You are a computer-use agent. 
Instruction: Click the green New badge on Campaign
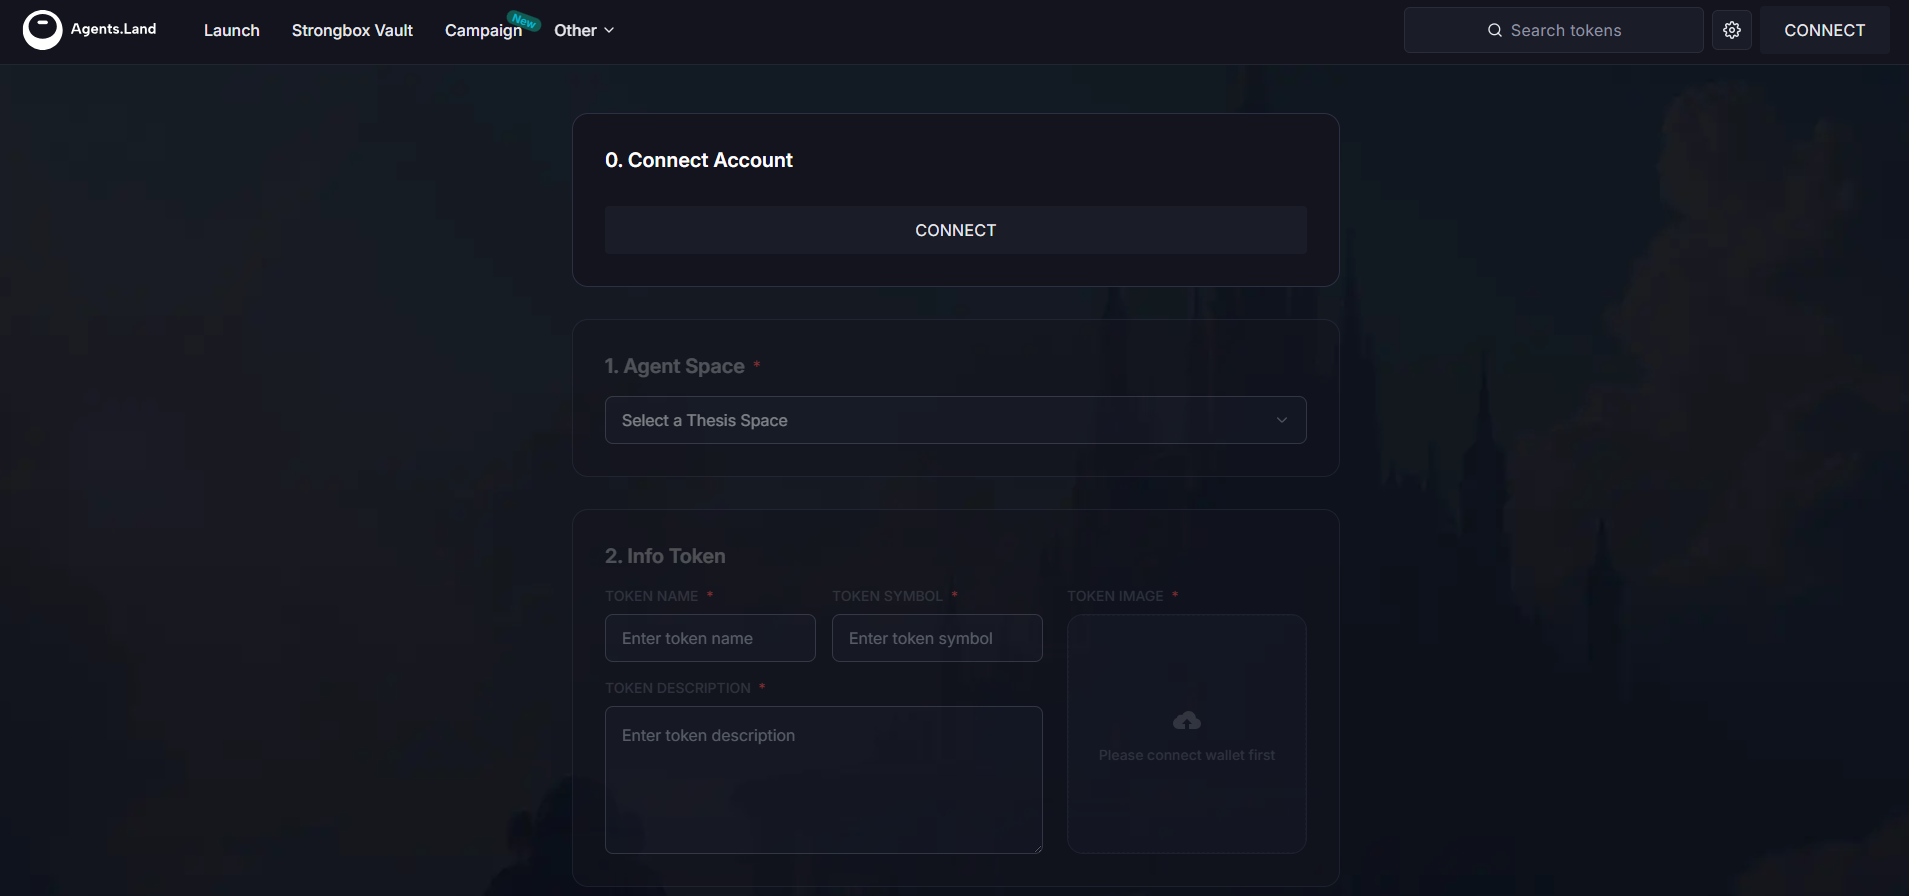524,20
